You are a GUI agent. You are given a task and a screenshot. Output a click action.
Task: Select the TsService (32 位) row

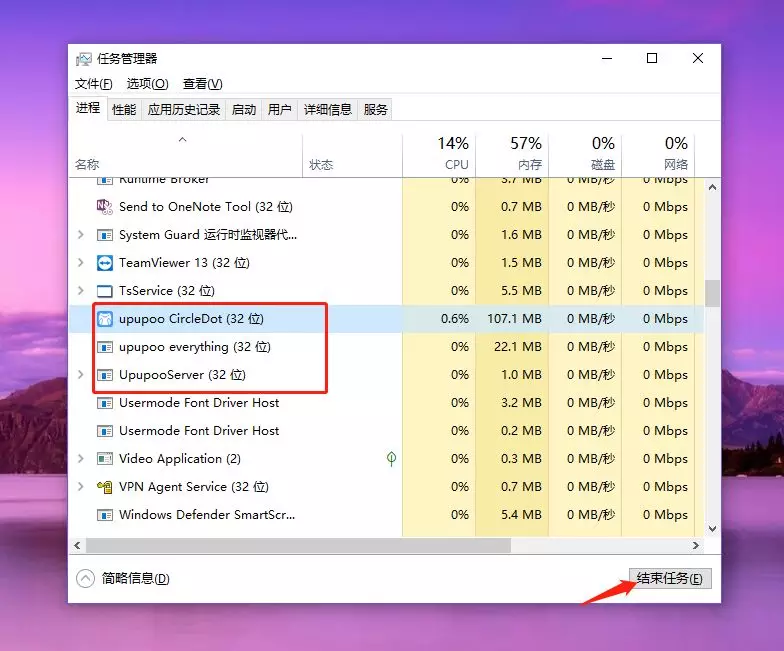pos(386,290)
